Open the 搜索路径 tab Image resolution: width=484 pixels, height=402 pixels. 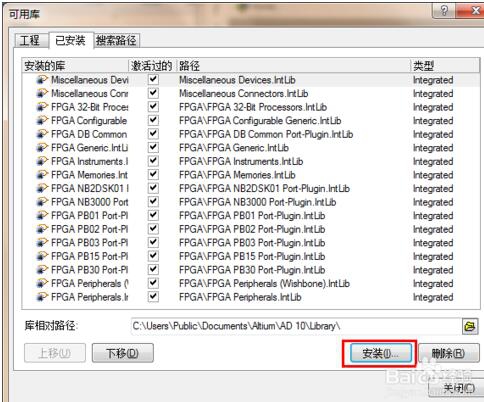116,41
